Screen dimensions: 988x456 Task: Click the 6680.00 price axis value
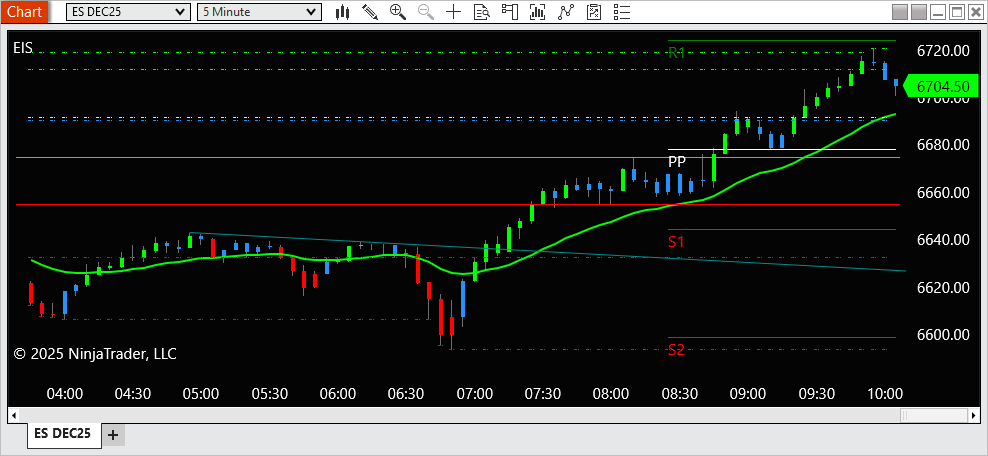pyautogui.click(x=943, y=145)
